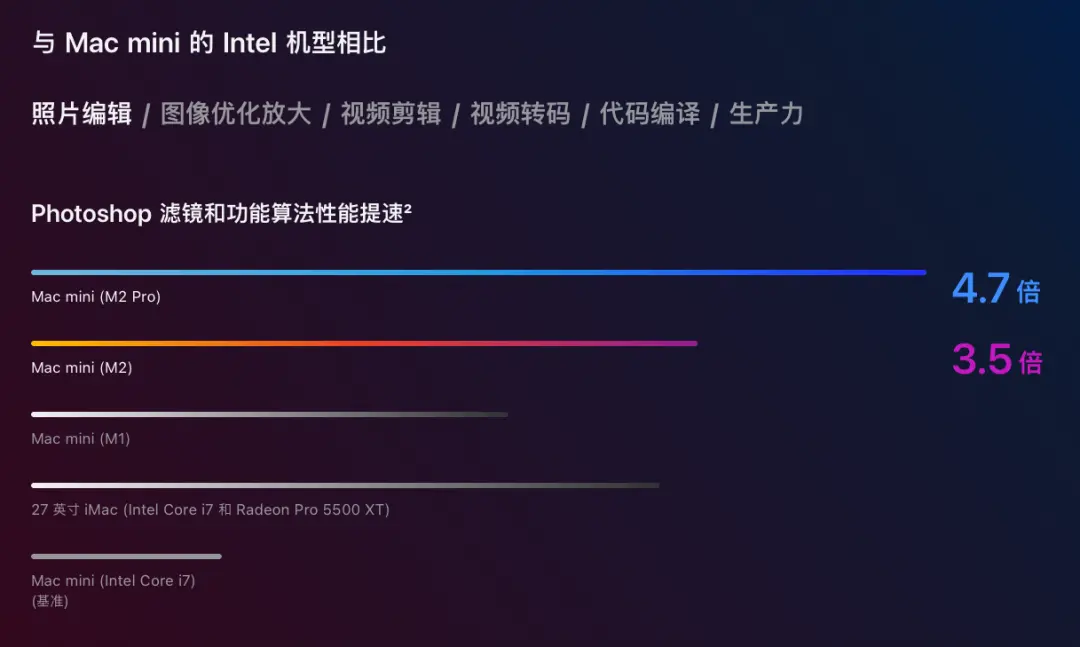Click the 与 Mac mini 的 Intel 机型相比 heading
The height and width of the screenshot is (647, 1080).
[209, 43]
